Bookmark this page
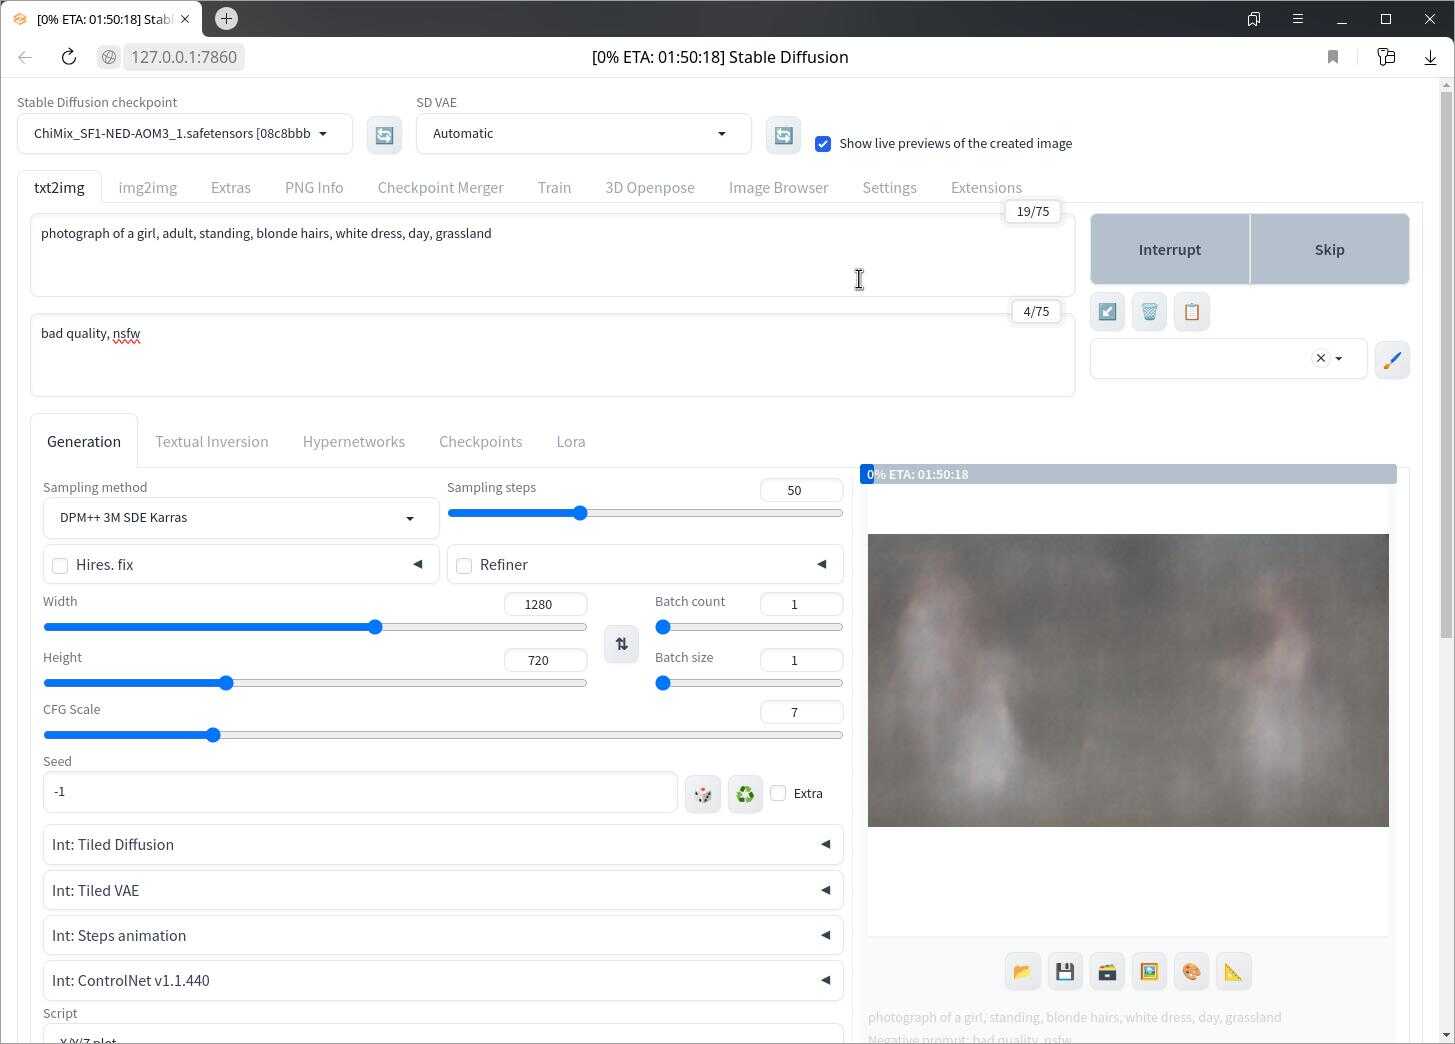Viewport: 1455px width, 1044px height. pyautogui.click(x=1332, y=57)
